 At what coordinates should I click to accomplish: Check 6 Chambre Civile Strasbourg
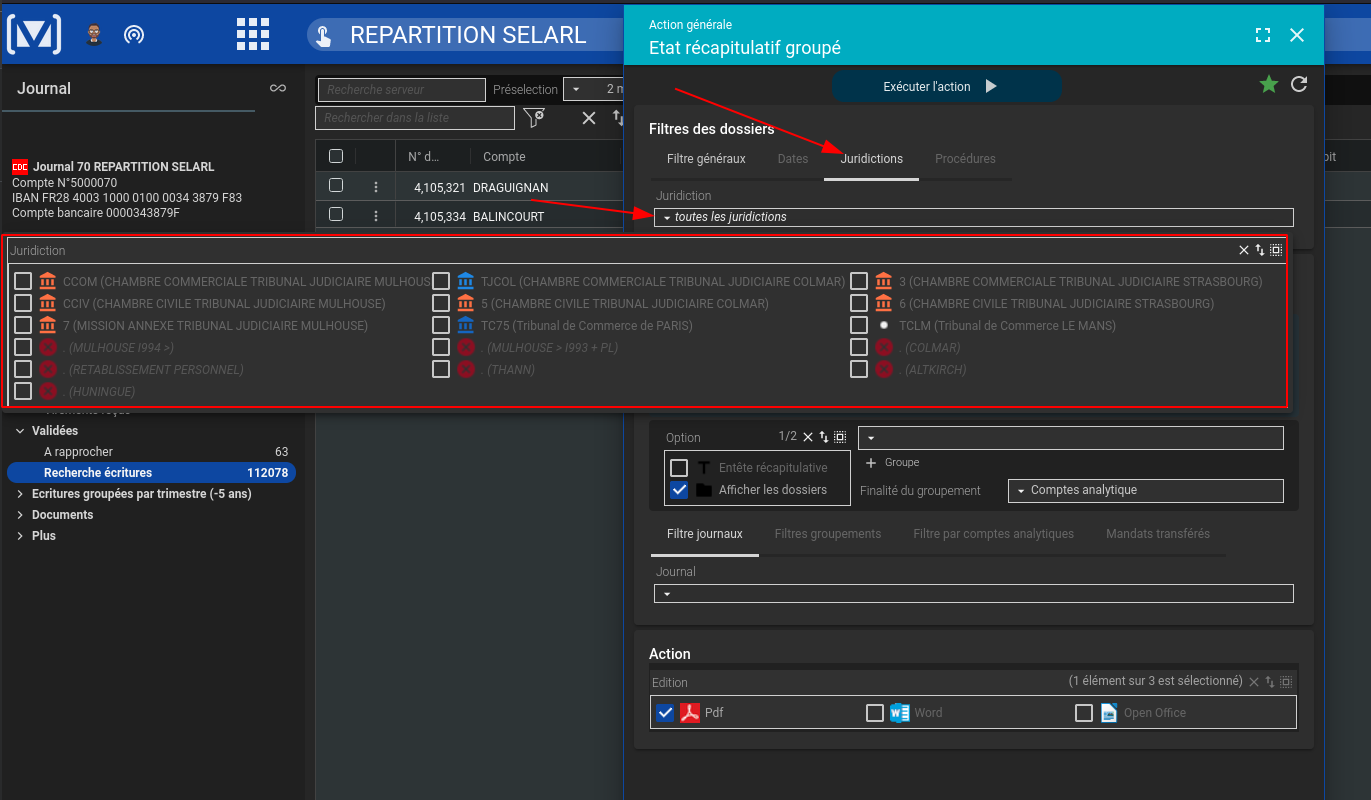[859, 303]
